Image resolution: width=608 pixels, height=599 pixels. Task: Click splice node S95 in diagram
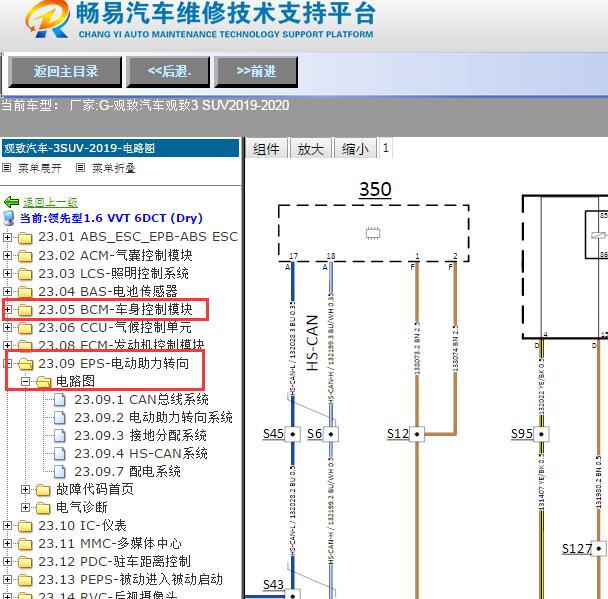tap(541, 434)
